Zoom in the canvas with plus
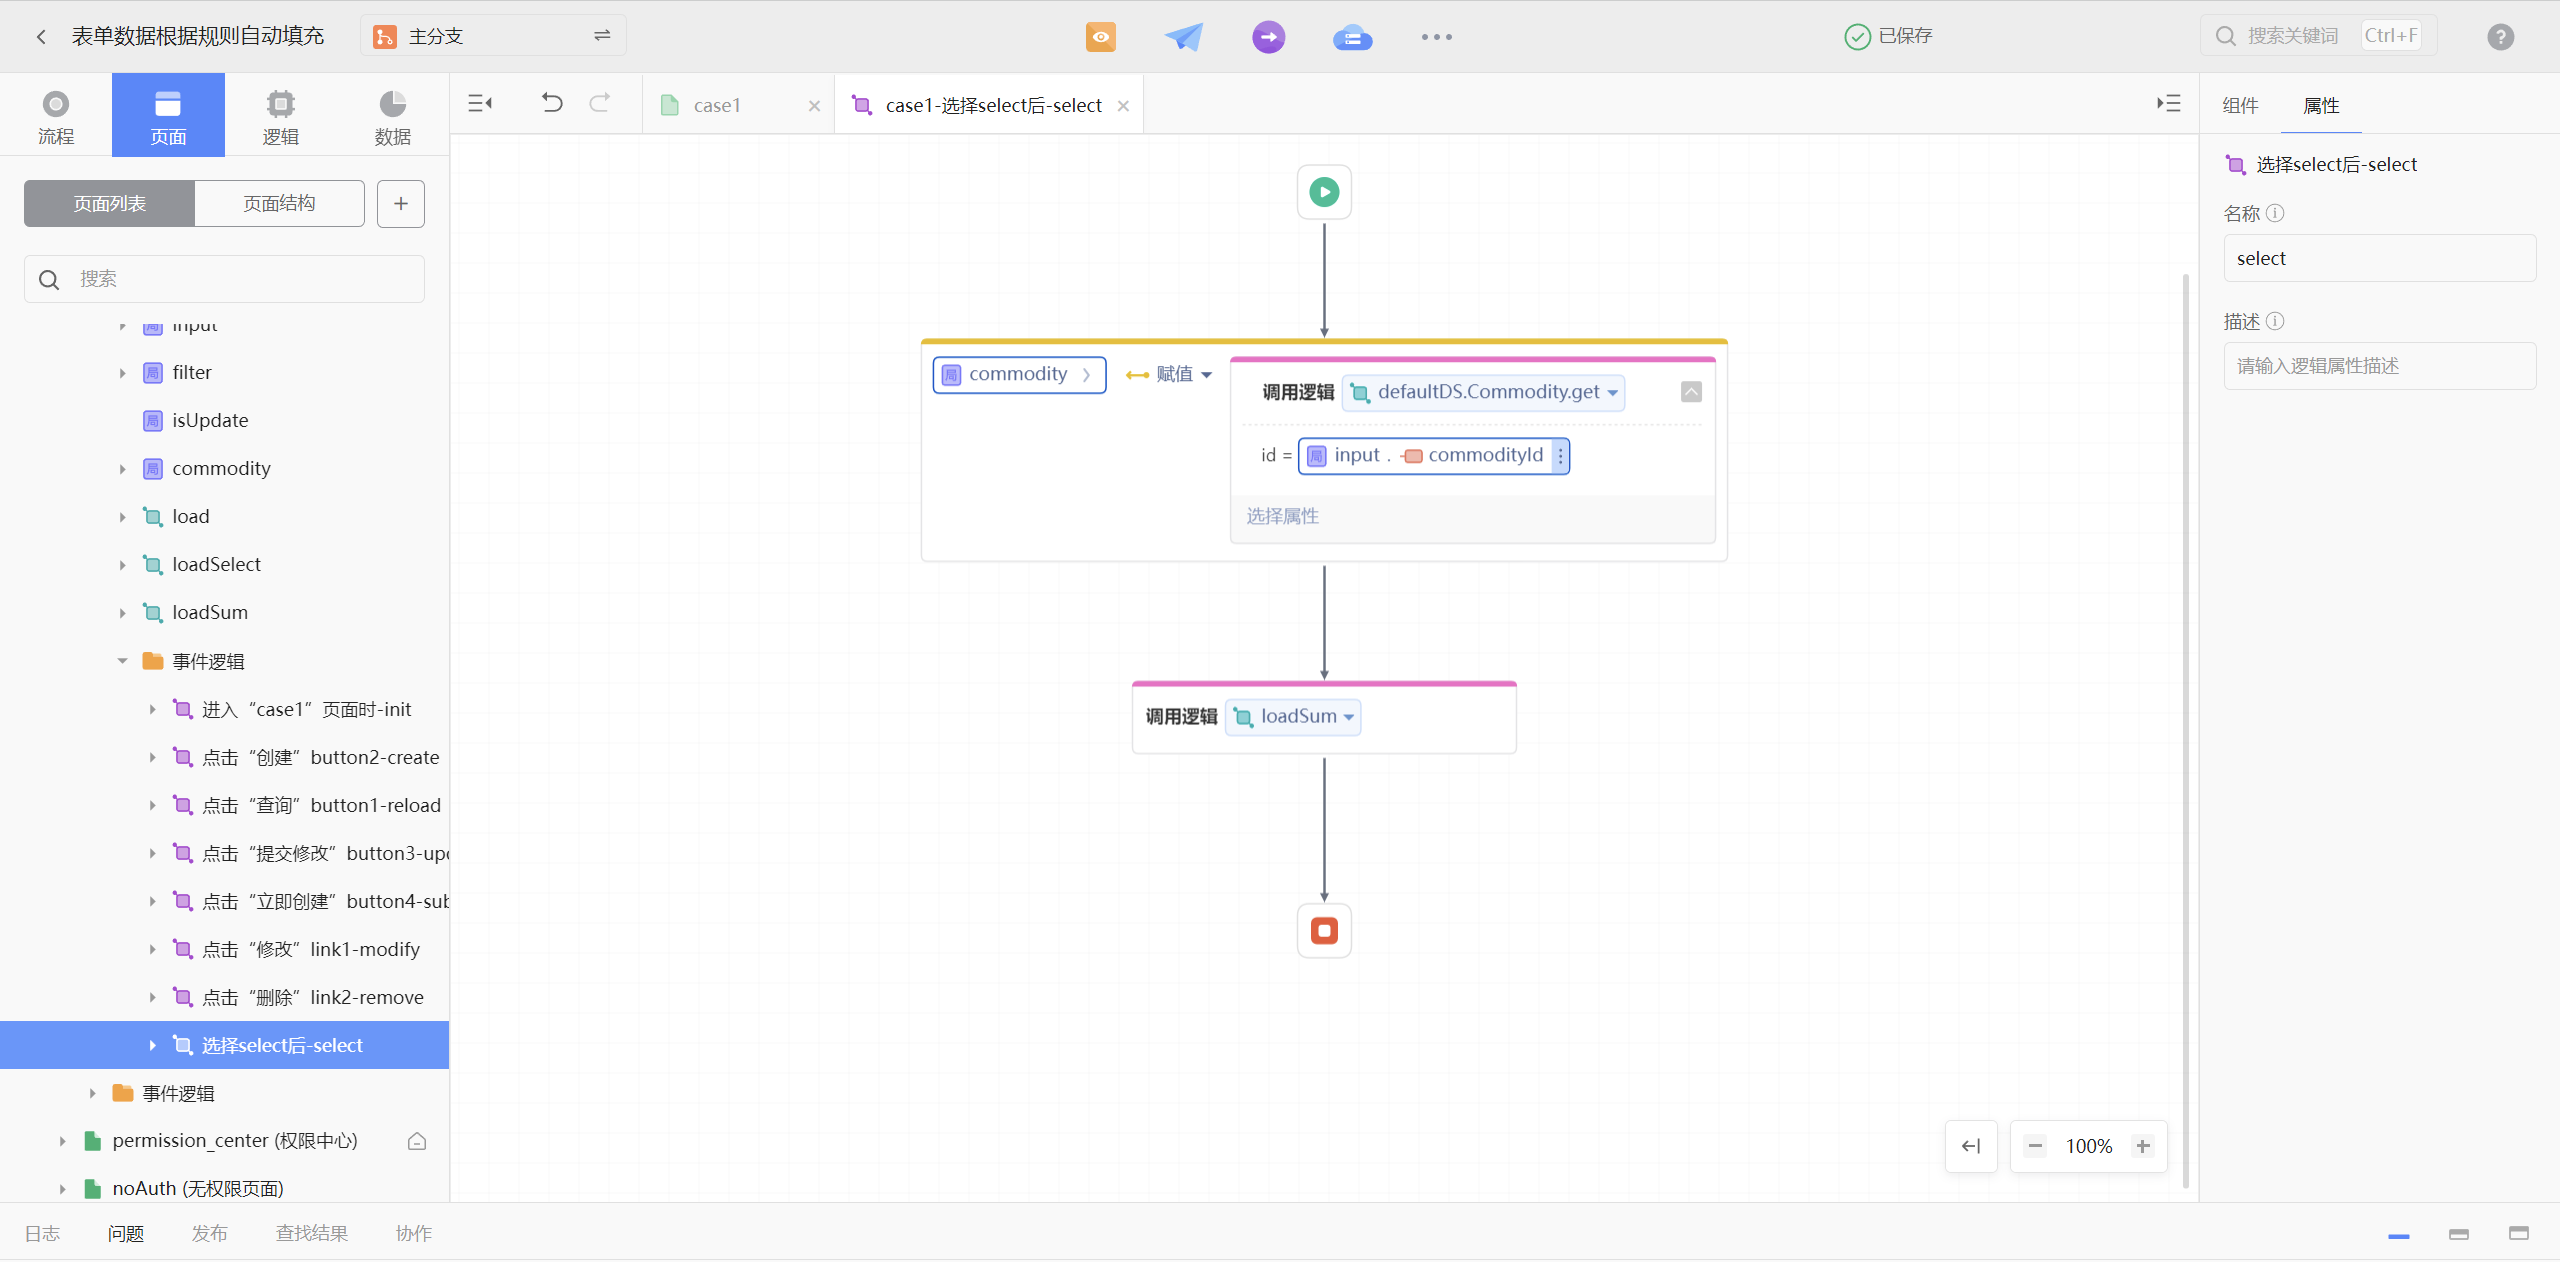Screen dimensions: 2560x1262 (x=2143, y=1146)
